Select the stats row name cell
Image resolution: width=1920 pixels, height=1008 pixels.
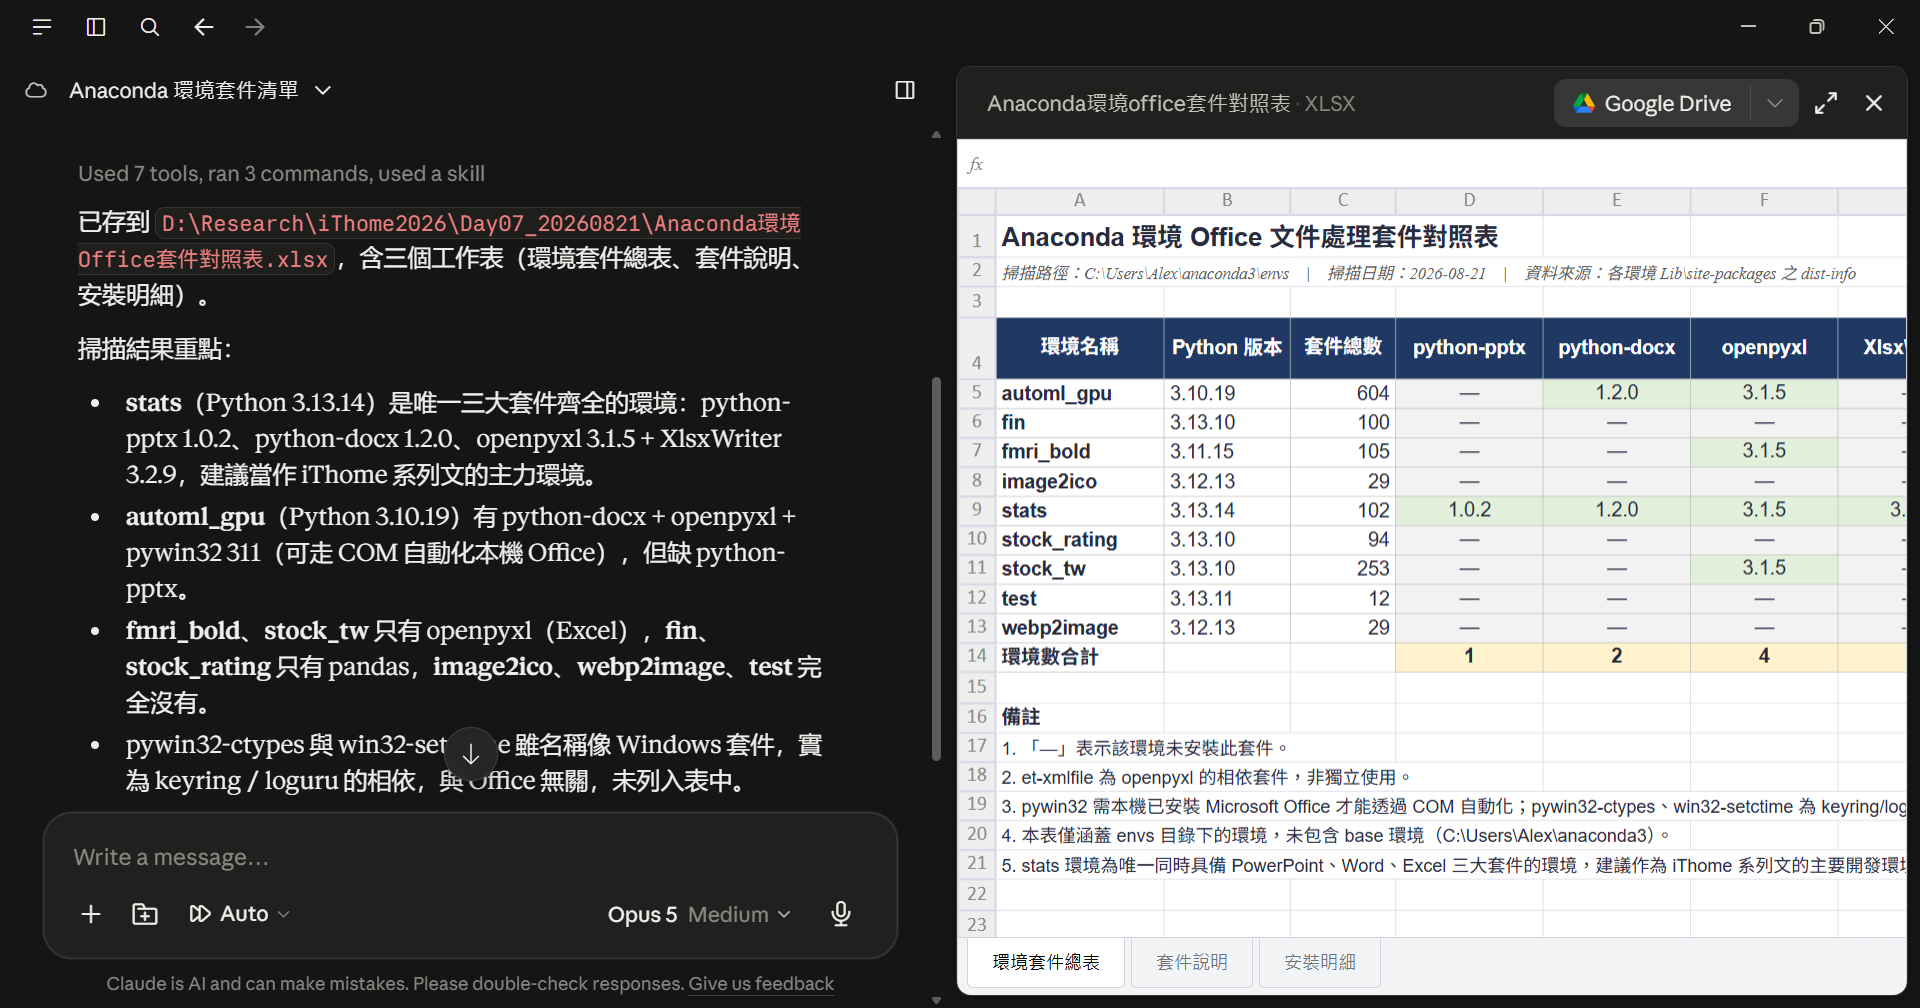pyautogui.click(x=1080, y=510)
